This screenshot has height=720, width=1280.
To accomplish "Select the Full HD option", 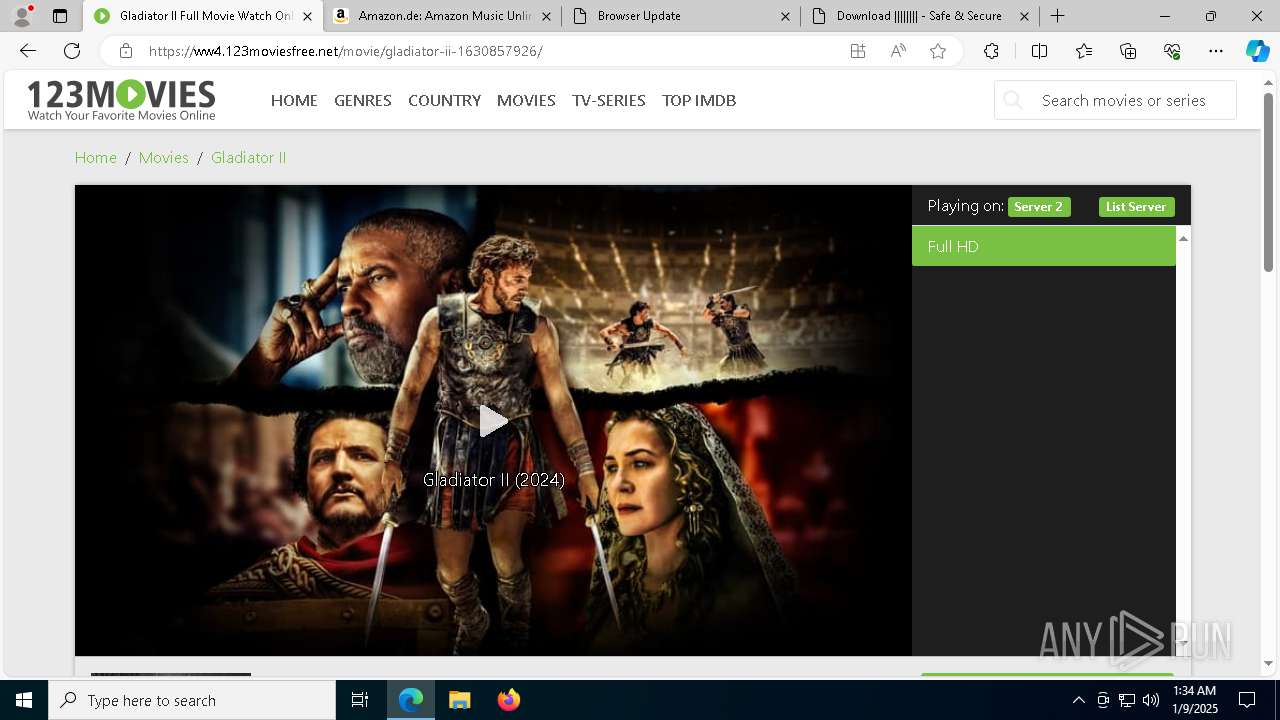I will tap(1043, 246).
